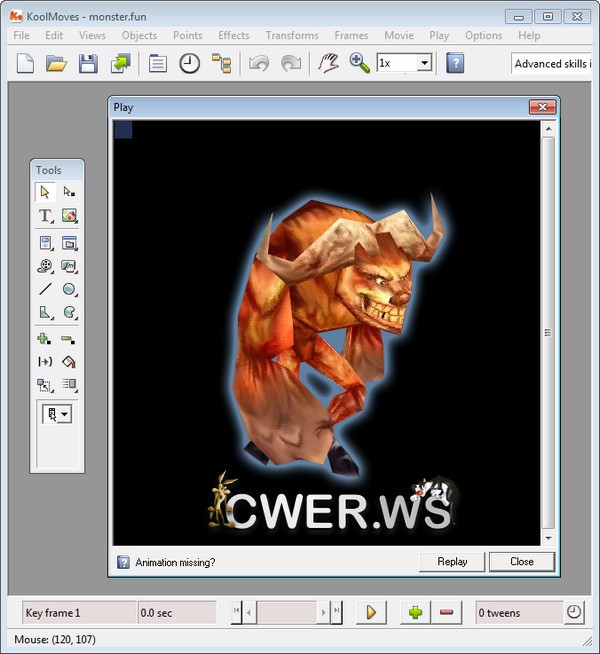Click the object hierarchy tree icon
Image resolution: width=600 pixels, height=654 pixels.
click(x=221, y=63)
